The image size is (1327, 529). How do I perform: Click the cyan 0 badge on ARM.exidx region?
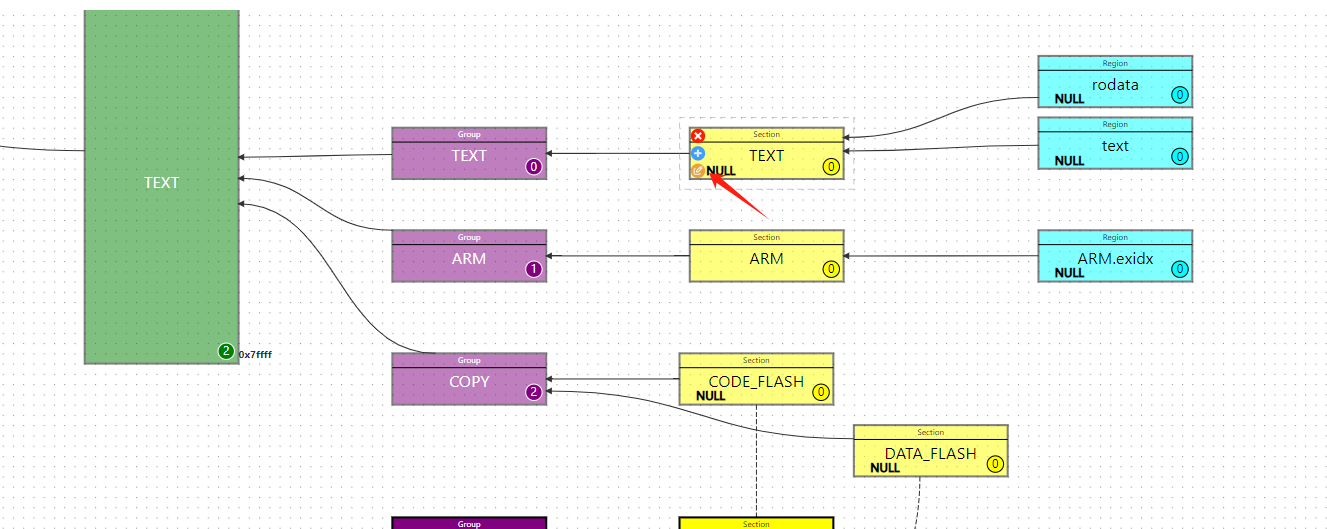point(1180,269)
